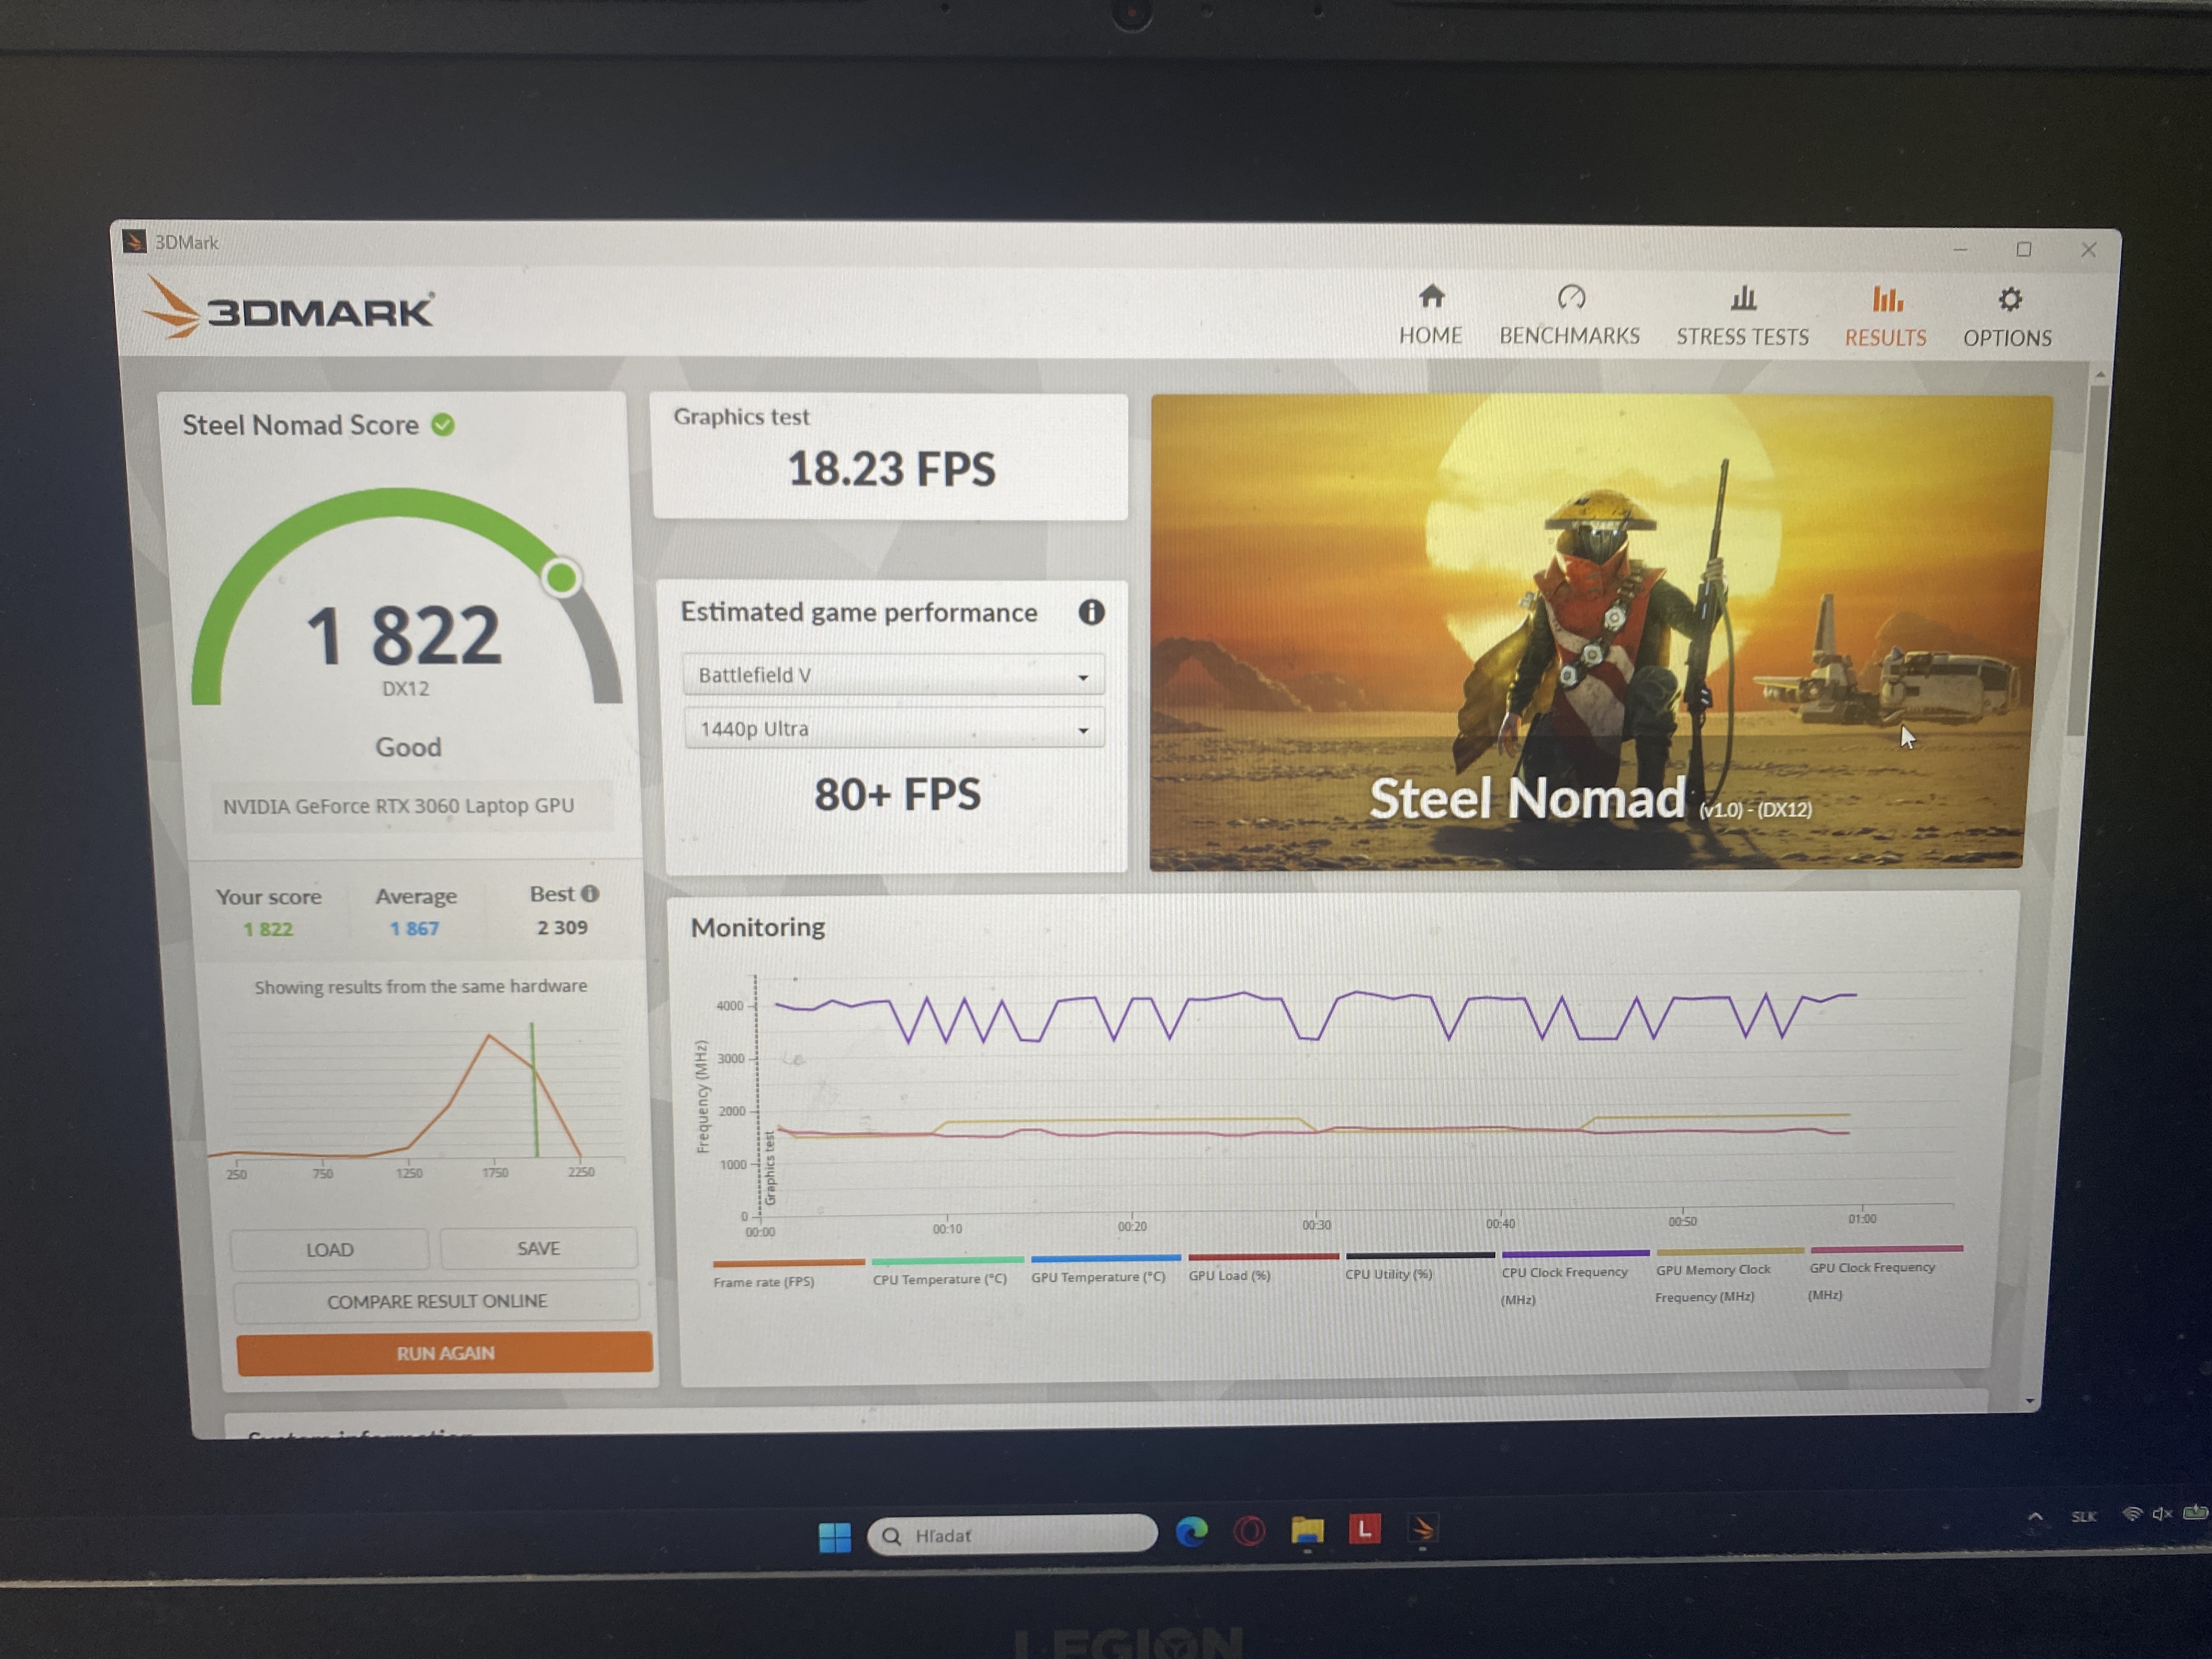The image size is (2212, 1659).
Task: Click the muted volume tray icon
Action: (x=2161, y=1513)
